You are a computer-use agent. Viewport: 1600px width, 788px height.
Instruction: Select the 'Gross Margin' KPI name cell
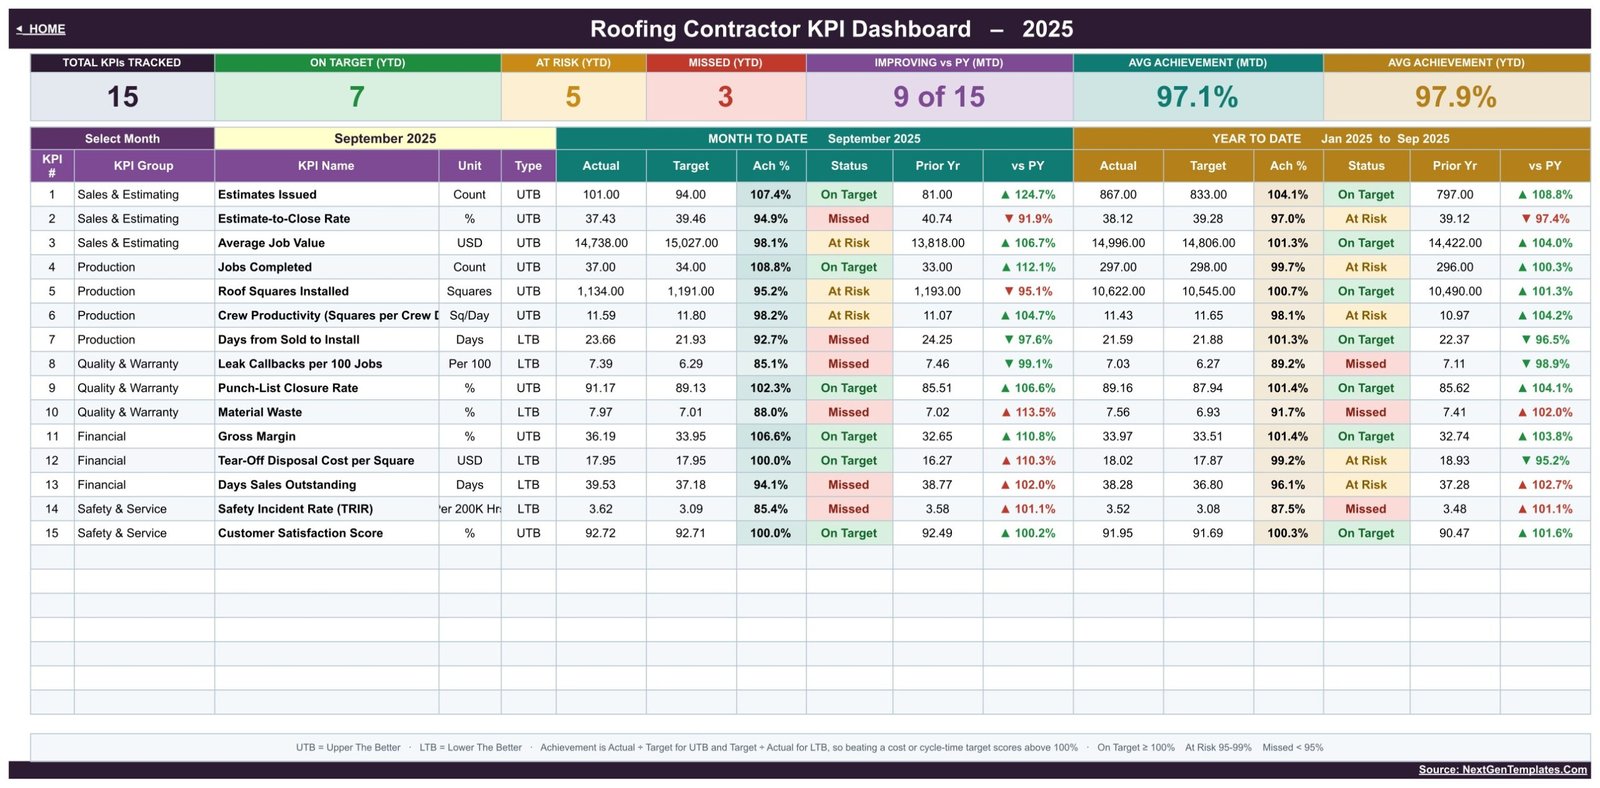[x=326, y=436]
